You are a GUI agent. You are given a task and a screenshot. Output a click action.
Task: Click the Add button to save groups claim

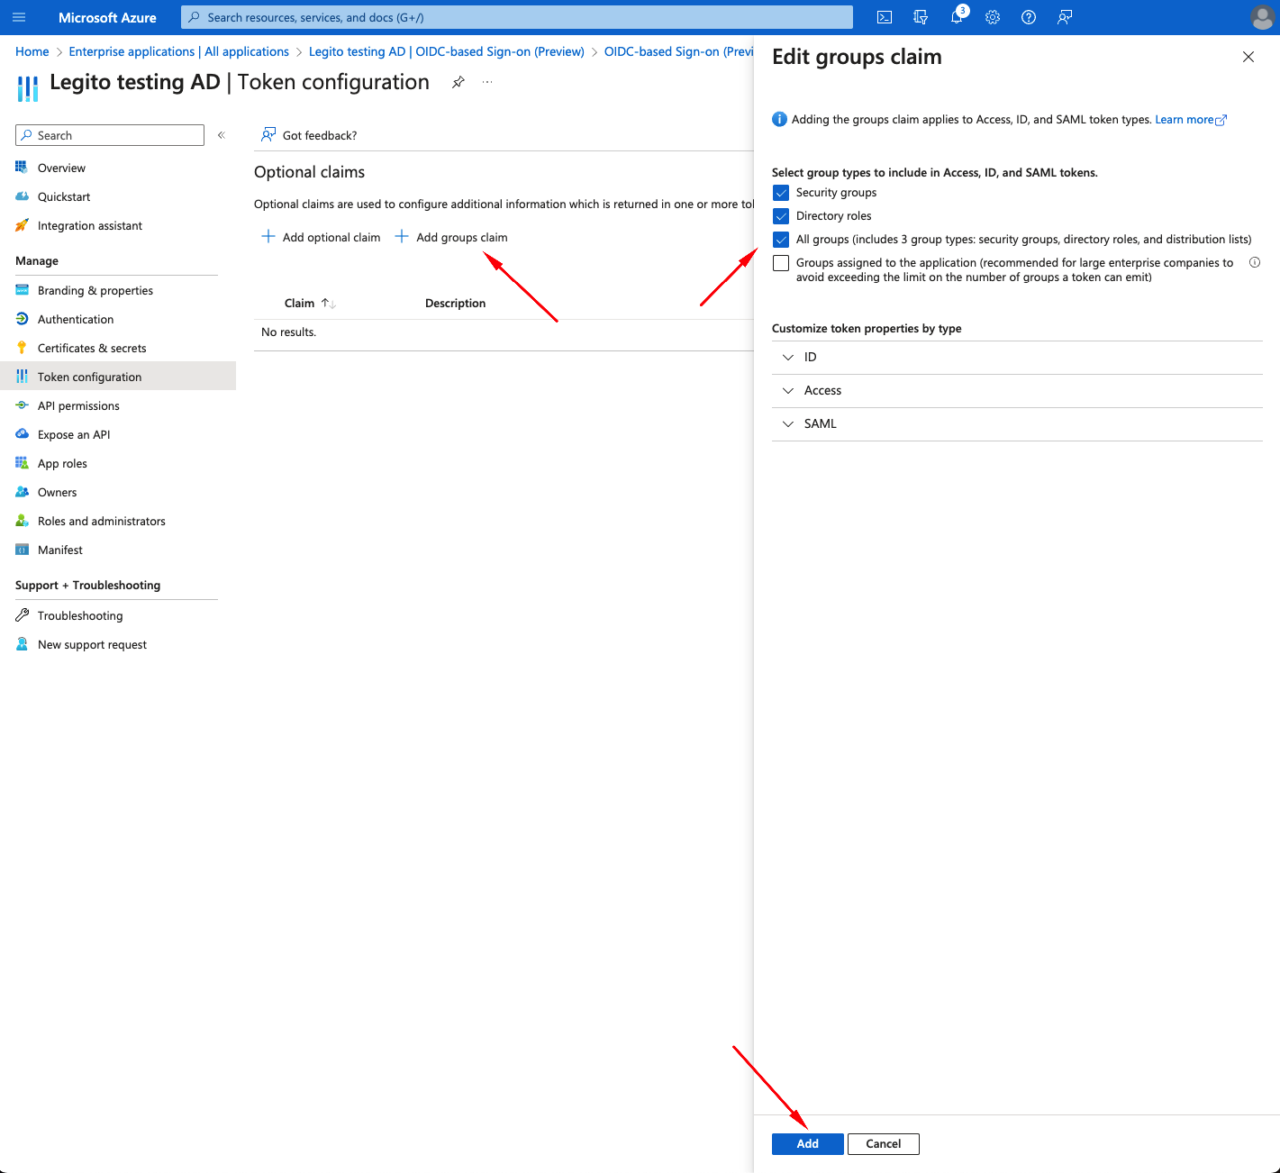coord(807,1143)
